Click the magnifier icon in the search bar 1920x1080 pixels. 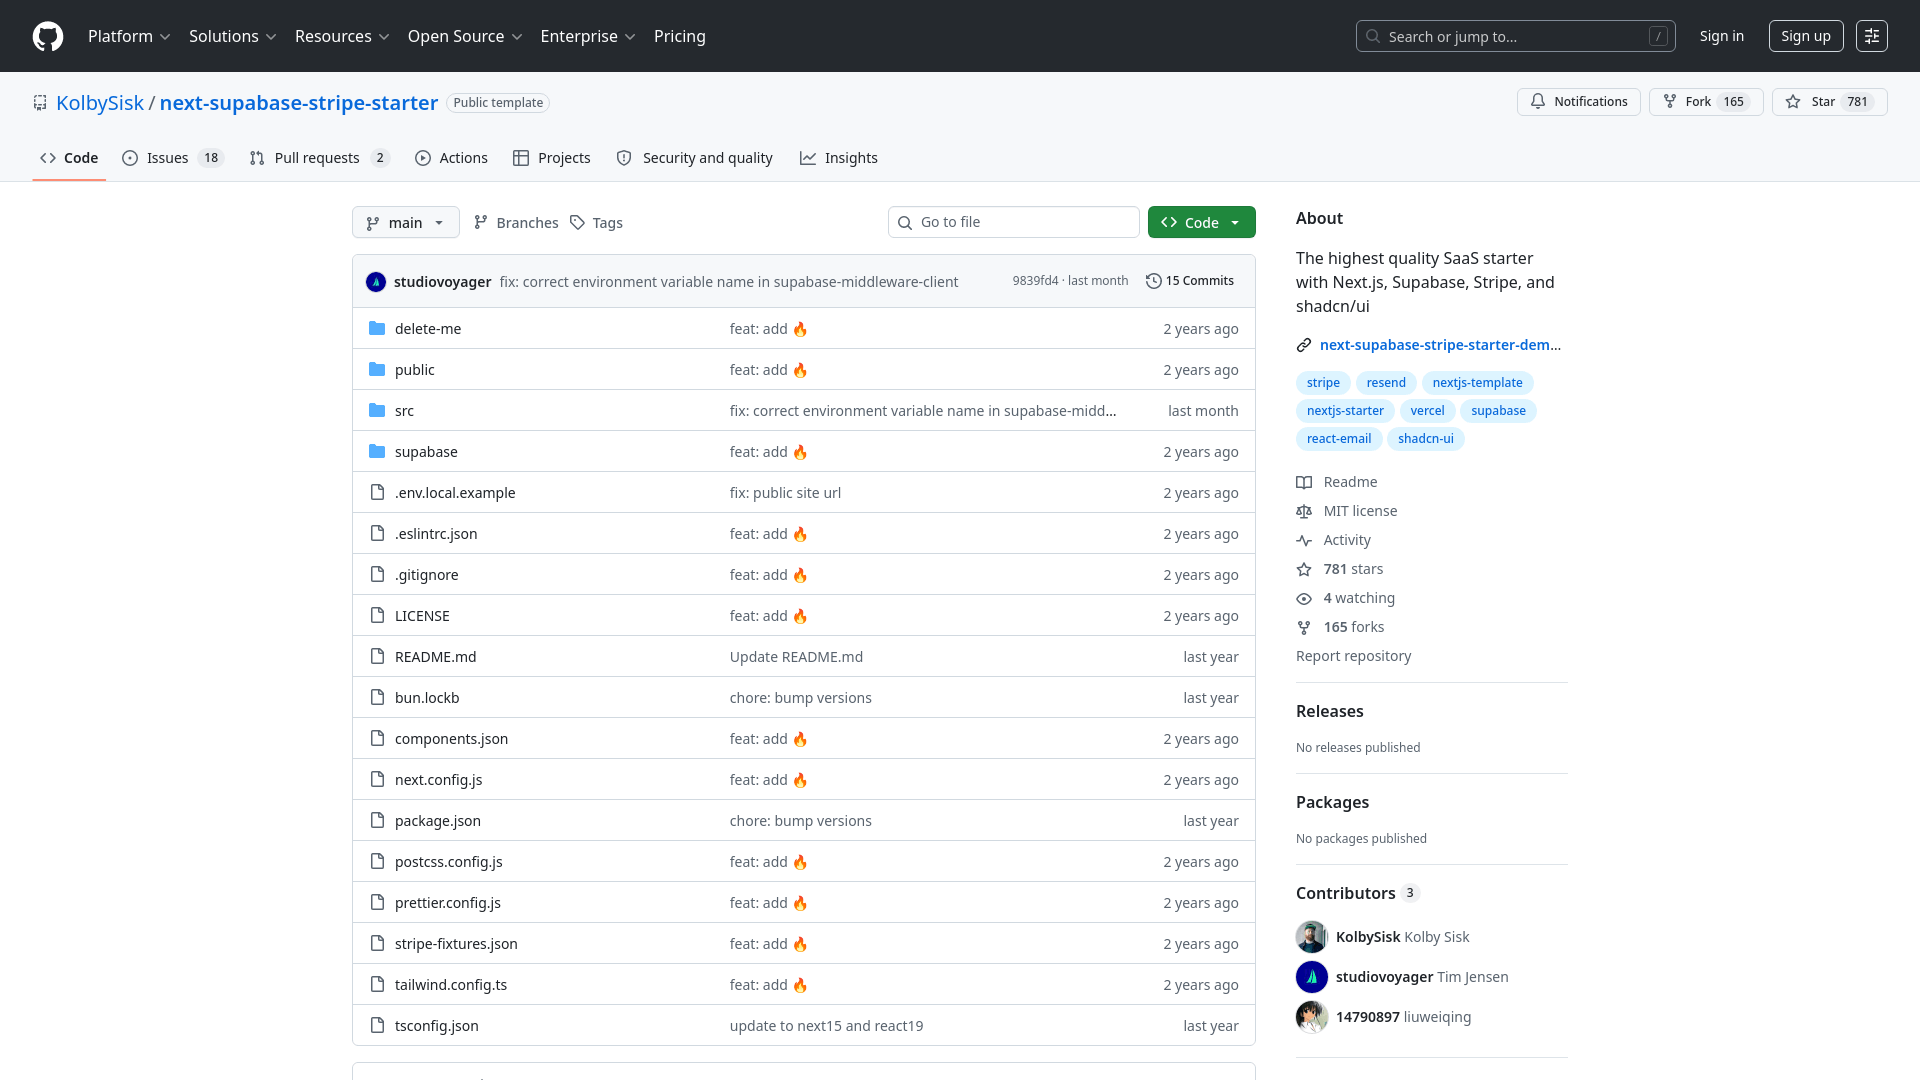coord(1374,37)
